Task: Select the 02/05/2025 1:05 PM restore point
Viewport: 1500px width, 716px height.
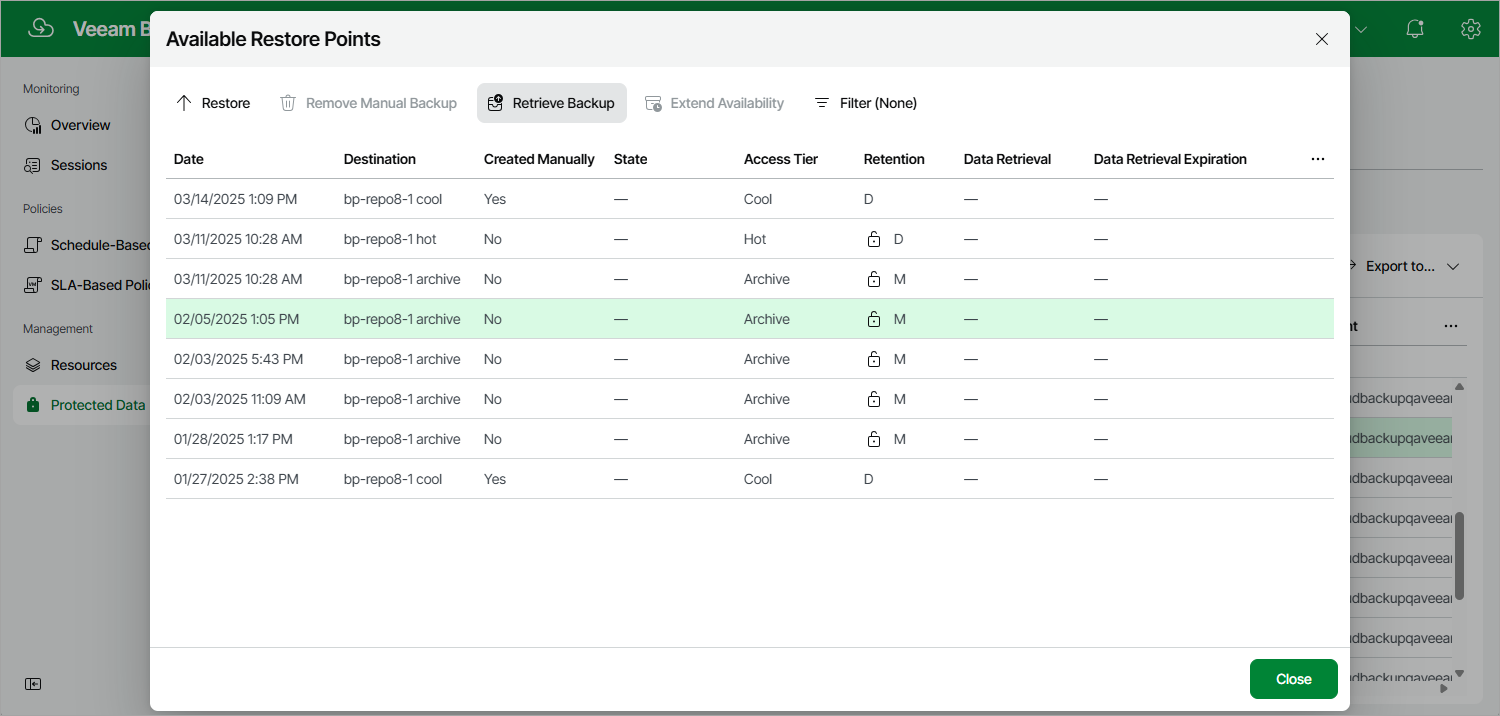Action: coord(750,319)
